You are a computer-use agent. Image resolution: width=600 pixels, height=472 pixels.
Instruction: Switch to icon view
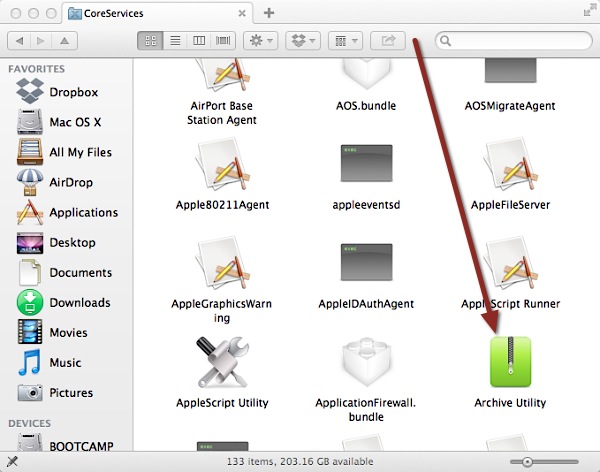pos(150,41)
